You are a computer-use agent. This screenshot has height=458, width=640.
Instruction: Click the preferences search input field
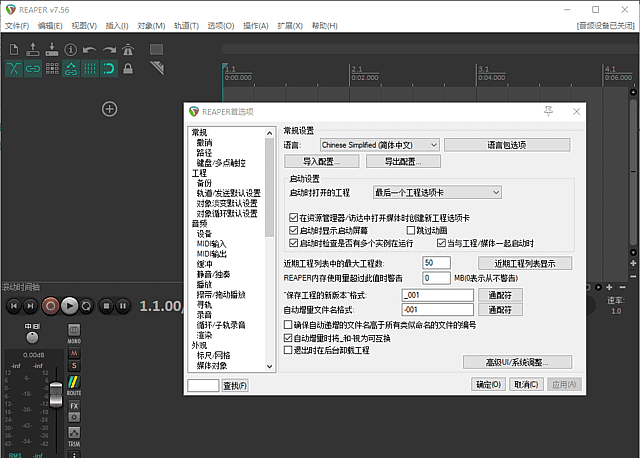[x=203, y=385]
